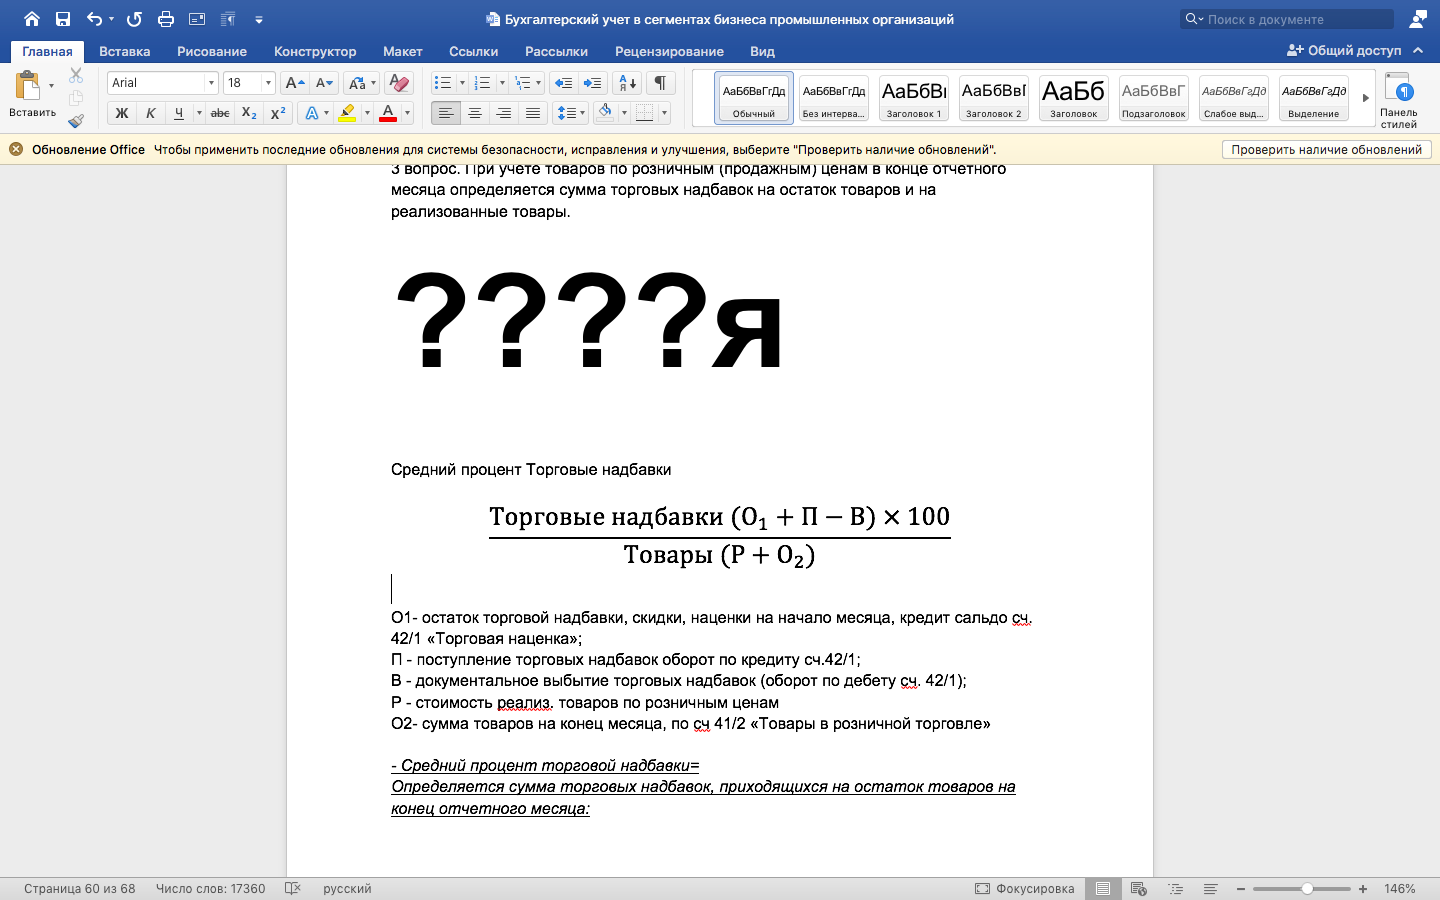Image resolution: width=1440 pixels, height=900 pixels.
Task: Toggle subscript (X₂) formatting
Action: (x=249, y=113)
